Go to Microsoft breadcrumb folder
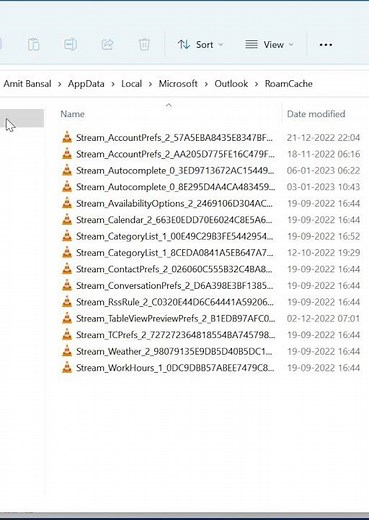The height and width of the screenshot is (520, 369). click(x=178, y=84)
